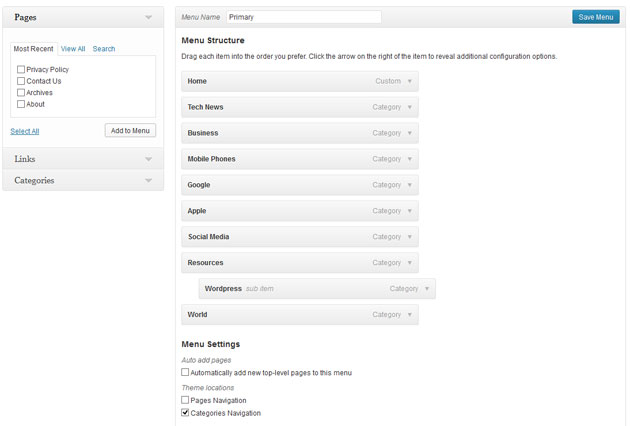The image size is (630, 426).
Task: Check the Archives page checkbox
Action: [21, 92]
